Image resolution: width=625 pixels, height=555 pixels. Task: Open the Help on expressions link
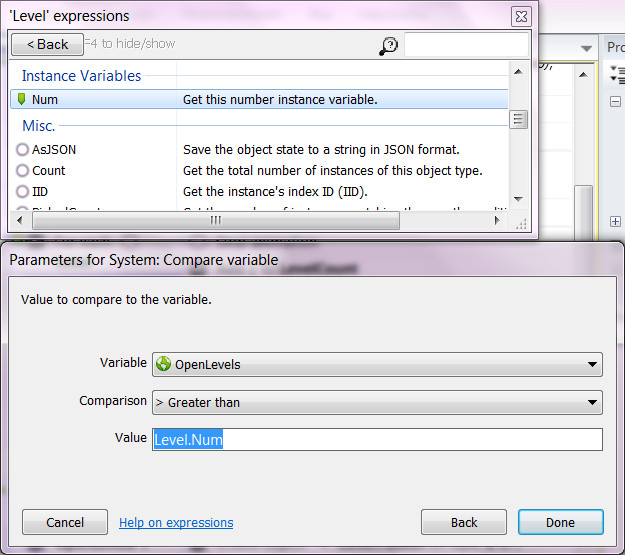(176, 522)
